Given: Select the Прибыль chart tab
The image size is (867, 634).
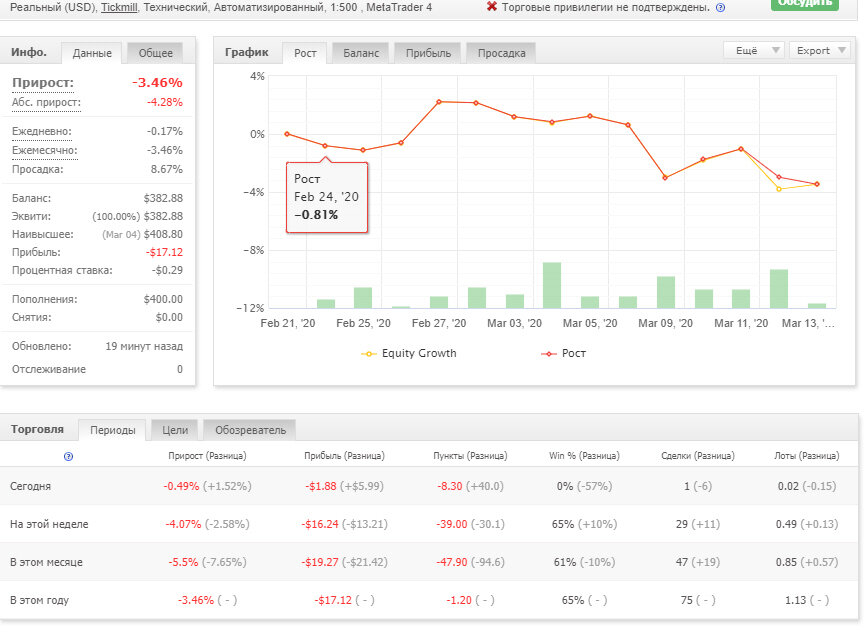Looking at the screenshot, I should pyautogui.click(x=428, y=53).
